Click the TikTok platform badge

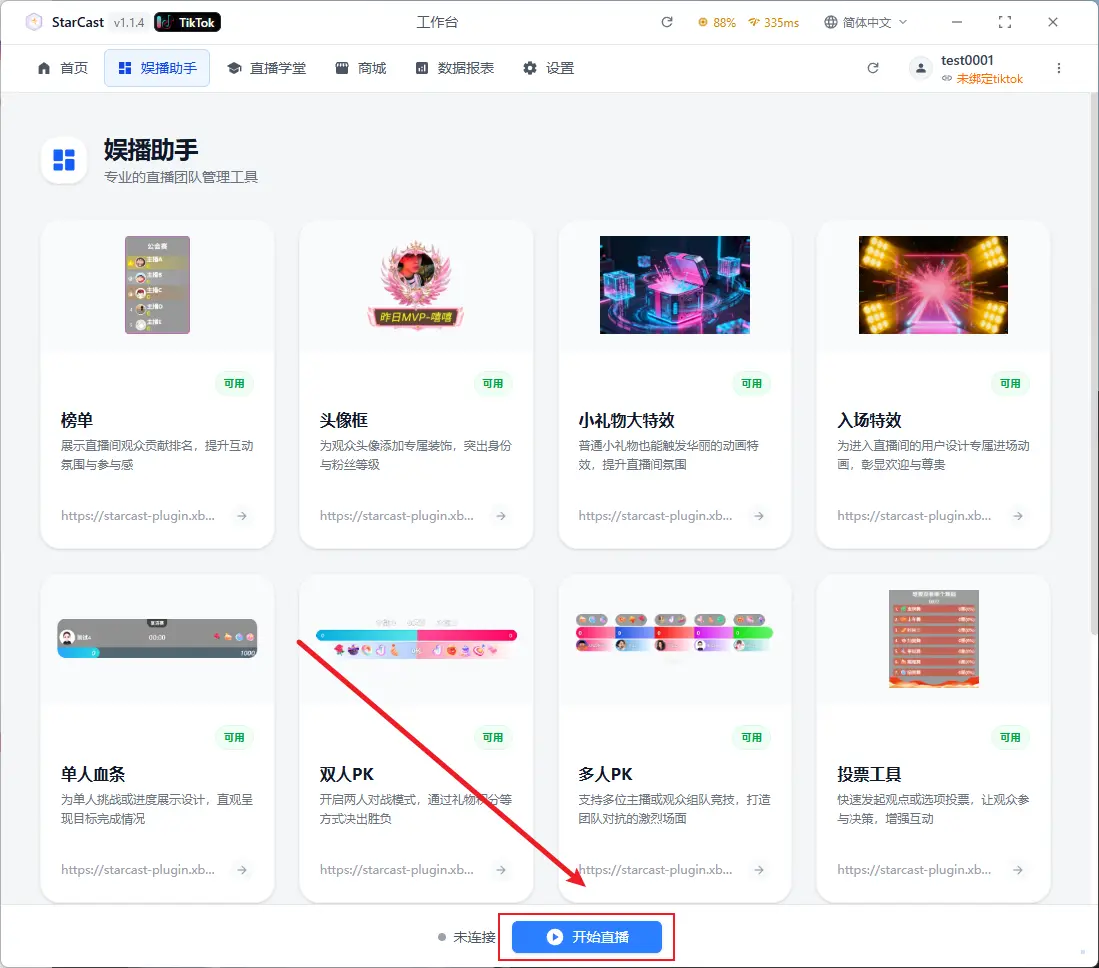[x=188, y=22]
